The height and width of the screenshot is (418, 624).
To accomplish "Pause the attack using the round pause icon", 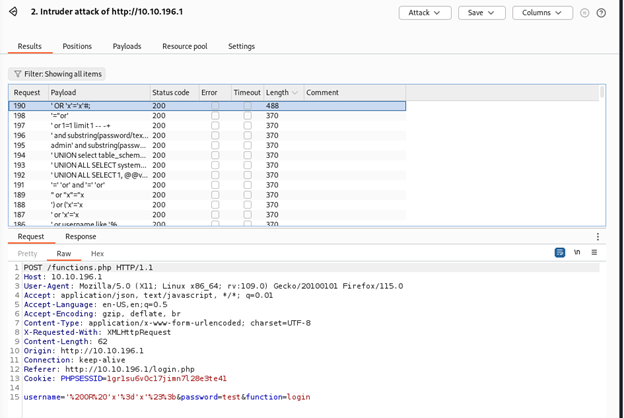I will point(584,13).
